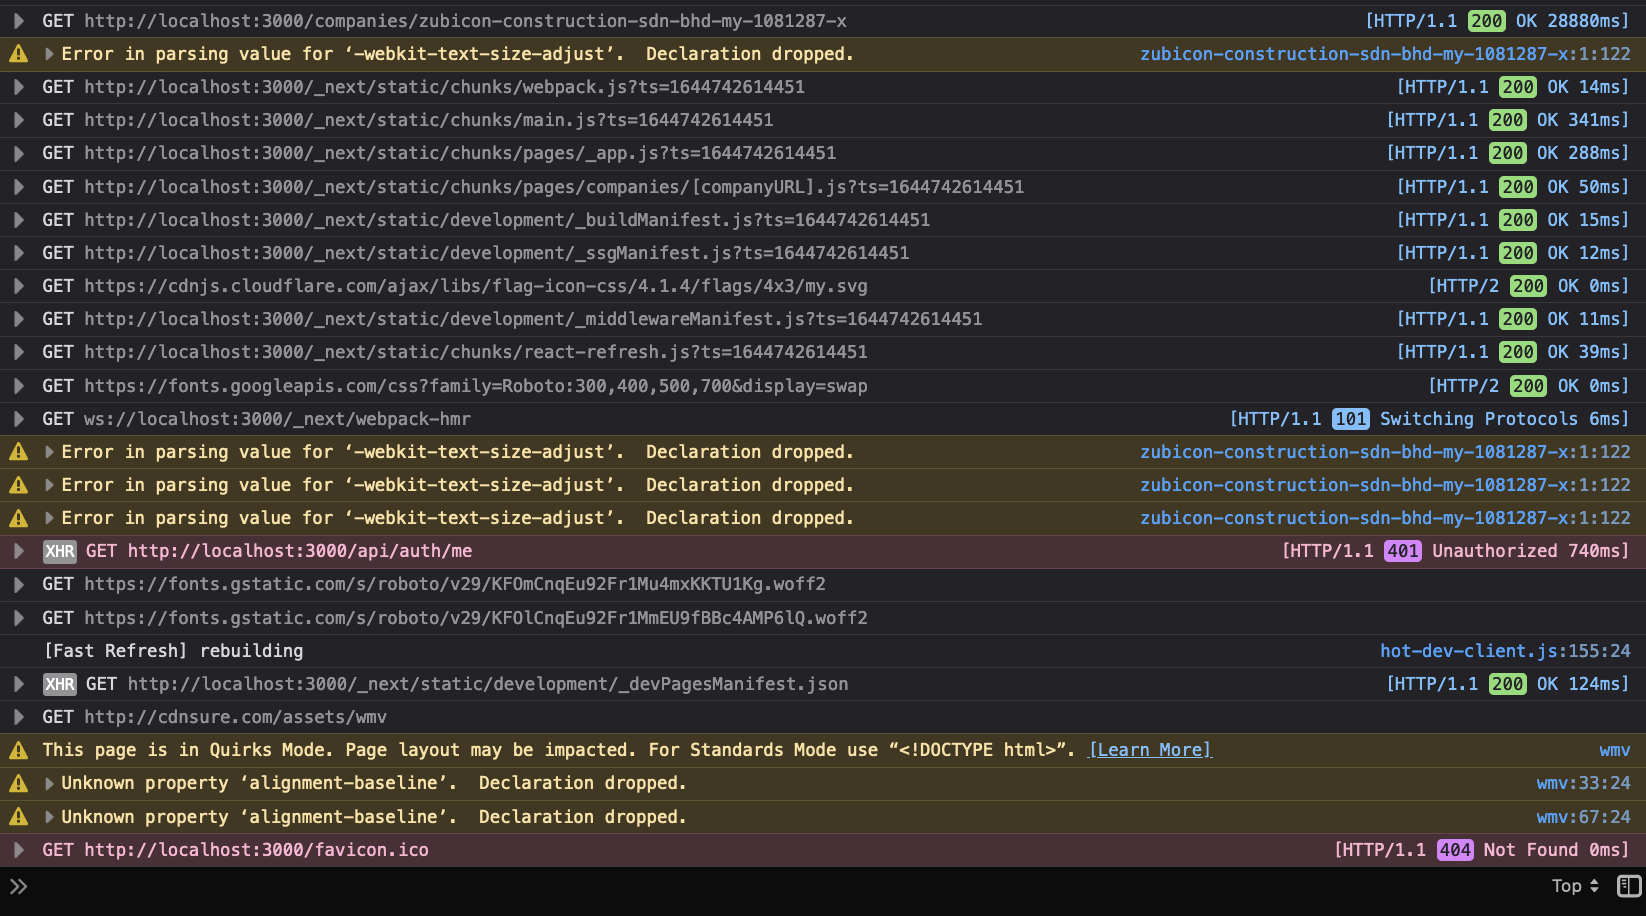Expand the _devPagesManifest.json XHR request
Screen dimensions: 1646x916
click(x=18, y=683)
